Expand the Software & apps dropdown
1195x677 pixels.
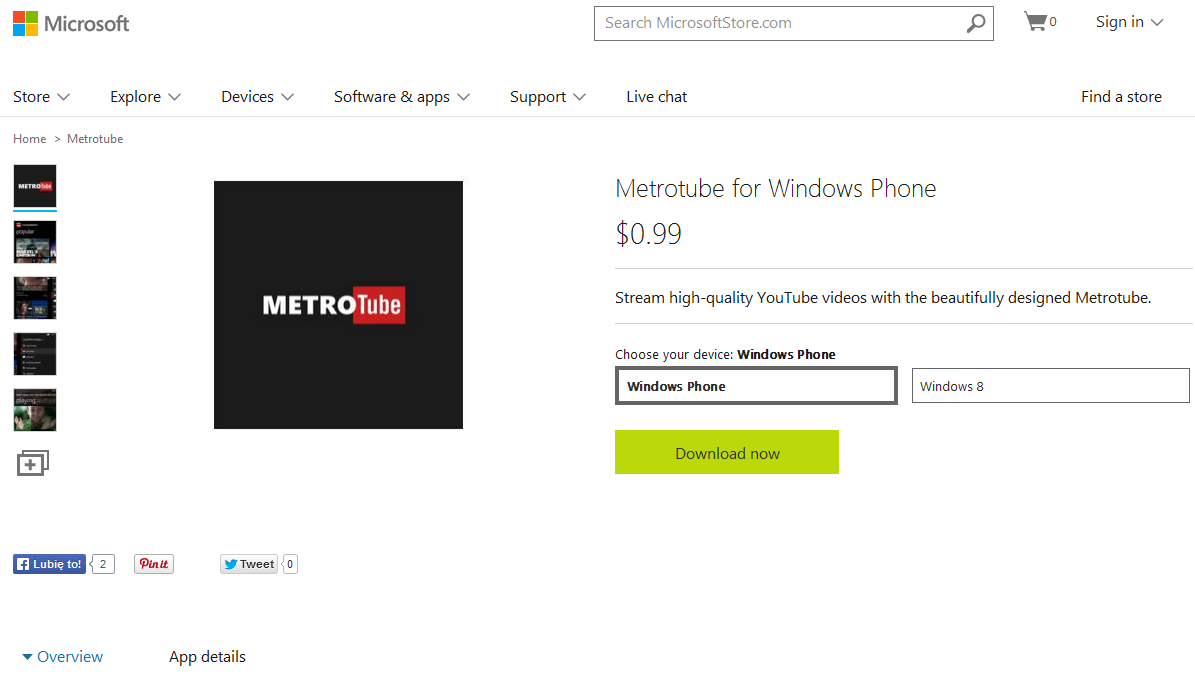pyautogui.click(x=402, y=97)
